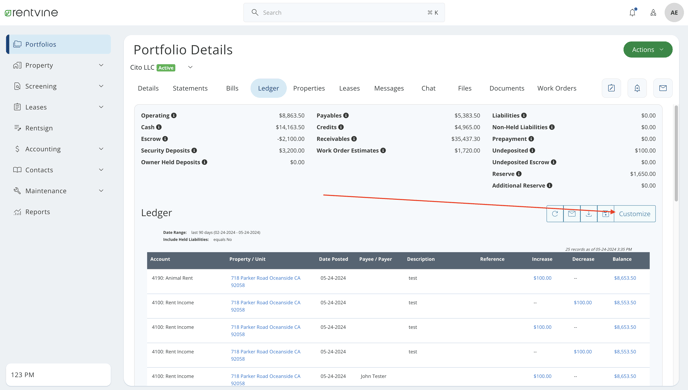Show info tooltip for Liabilities
Screen dimensions: 688x390
tap(524, 115)
